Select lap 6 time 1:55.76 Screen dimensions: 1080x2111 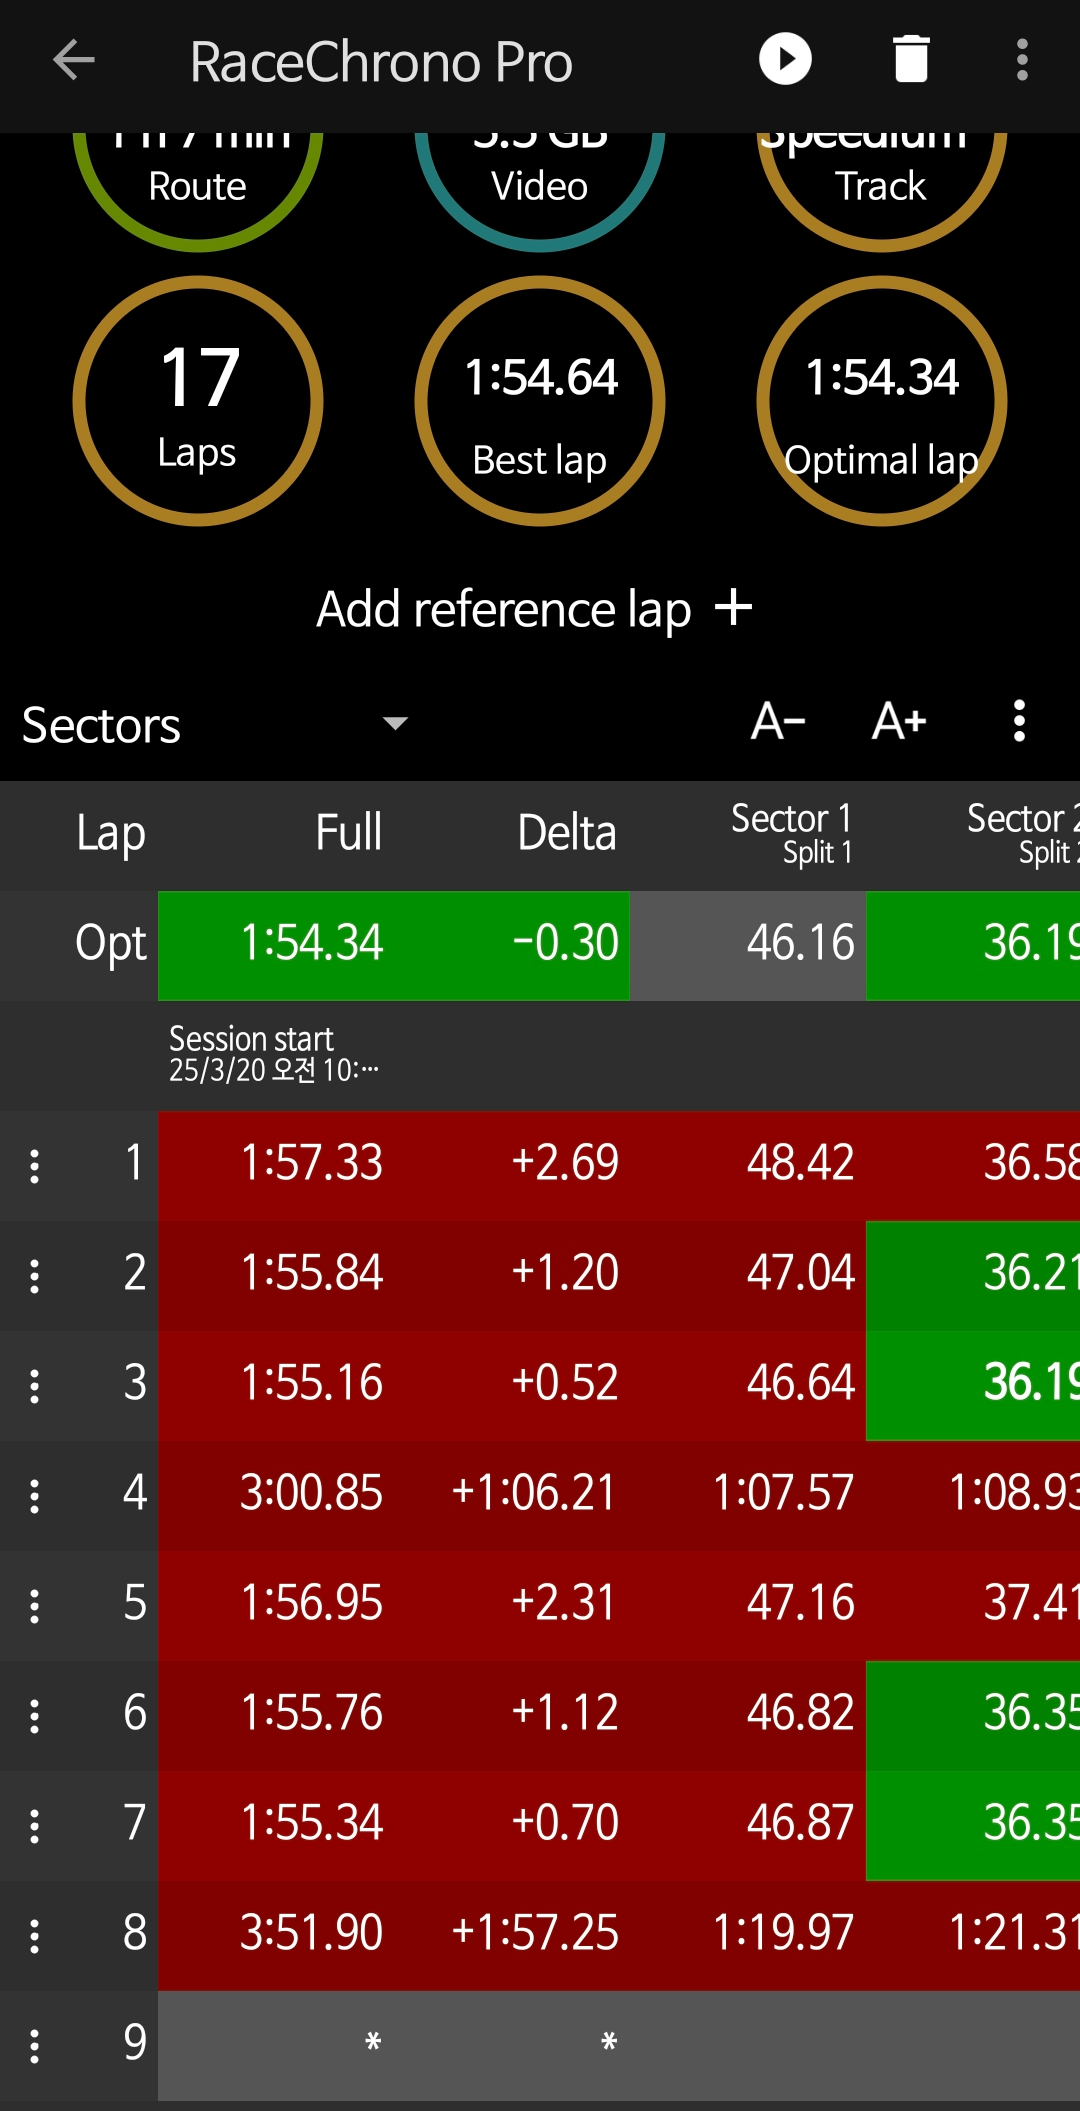[275, 1716]
